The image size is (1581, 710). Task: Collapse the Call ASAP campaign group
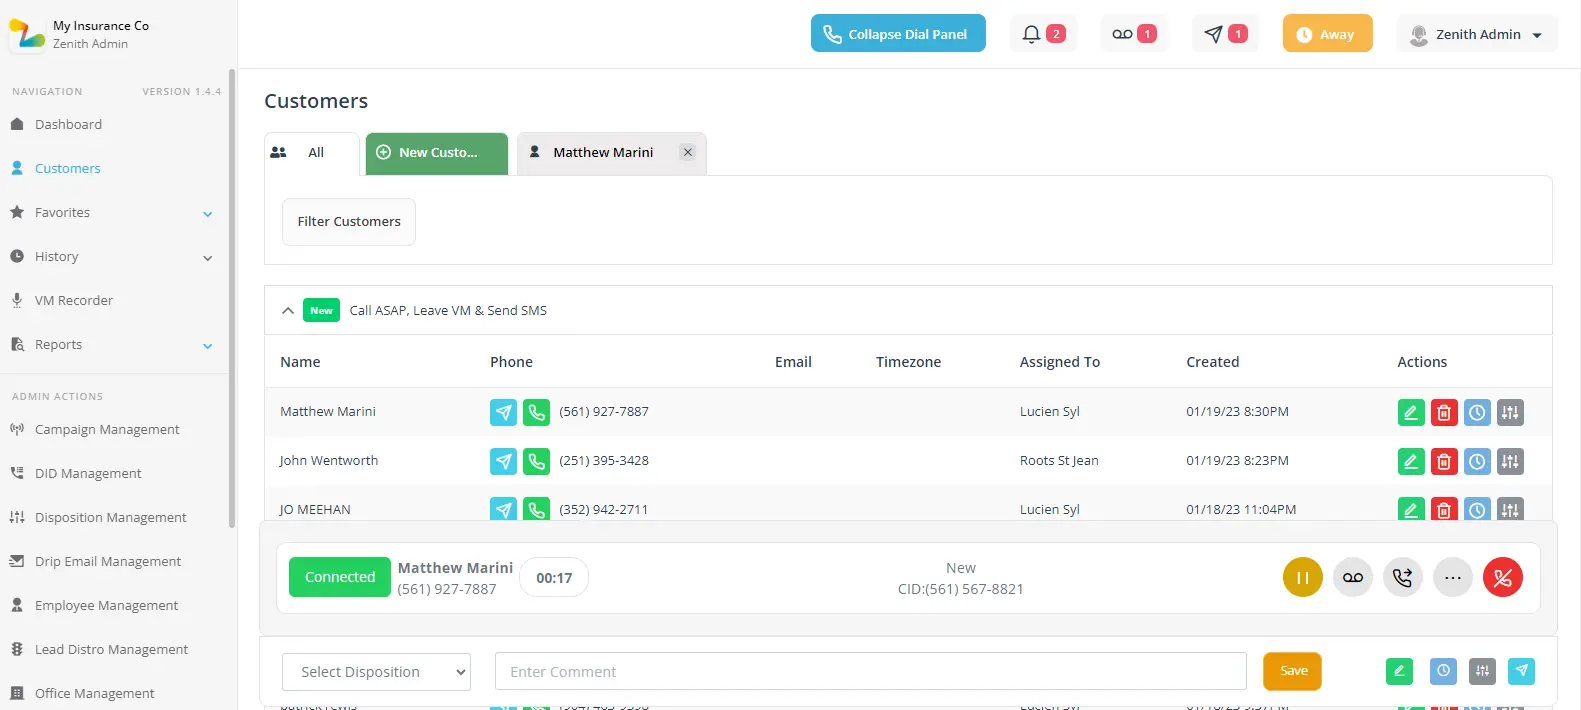pyautogui.click(x=288, y=311)
